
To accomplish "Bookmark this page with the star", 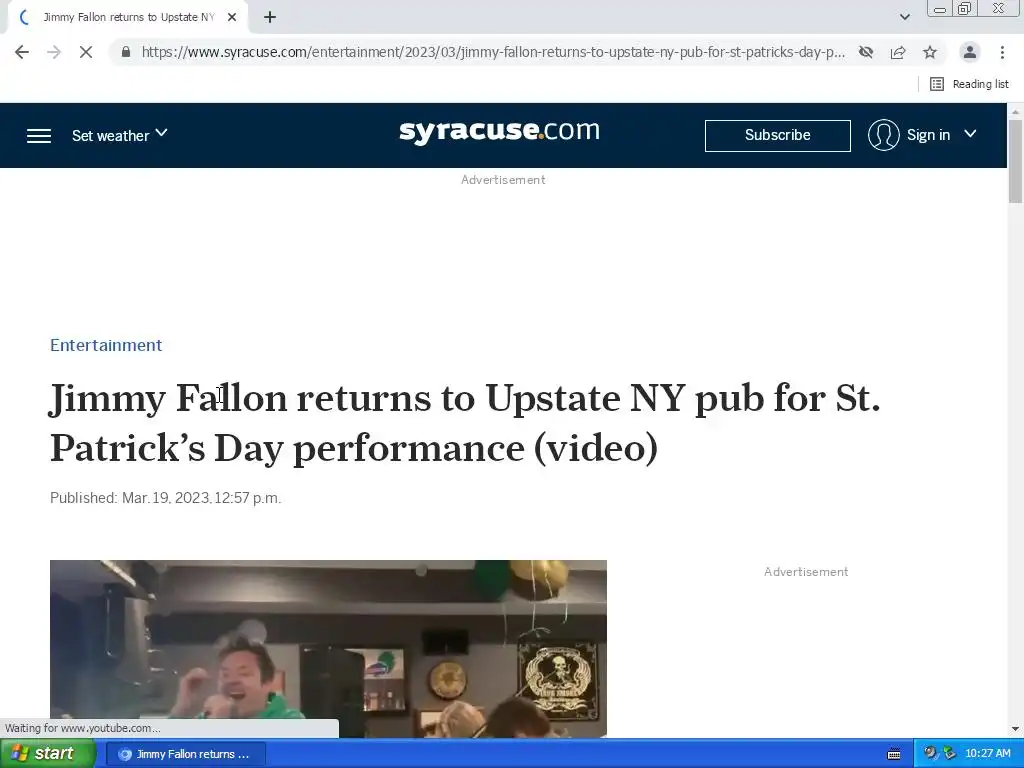I will pyautogui.click(x=930, y=52).
